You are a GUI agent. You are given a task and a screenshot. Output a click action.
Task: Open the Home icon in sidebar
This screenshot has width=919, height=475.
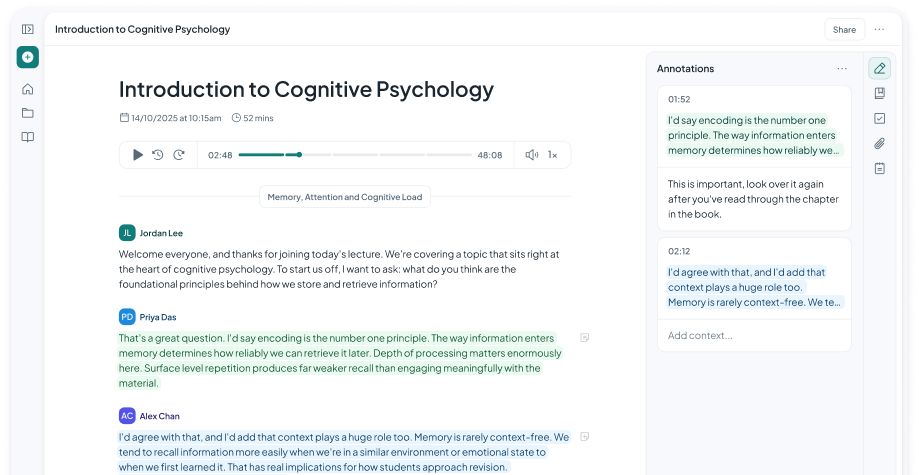[28, 89]
